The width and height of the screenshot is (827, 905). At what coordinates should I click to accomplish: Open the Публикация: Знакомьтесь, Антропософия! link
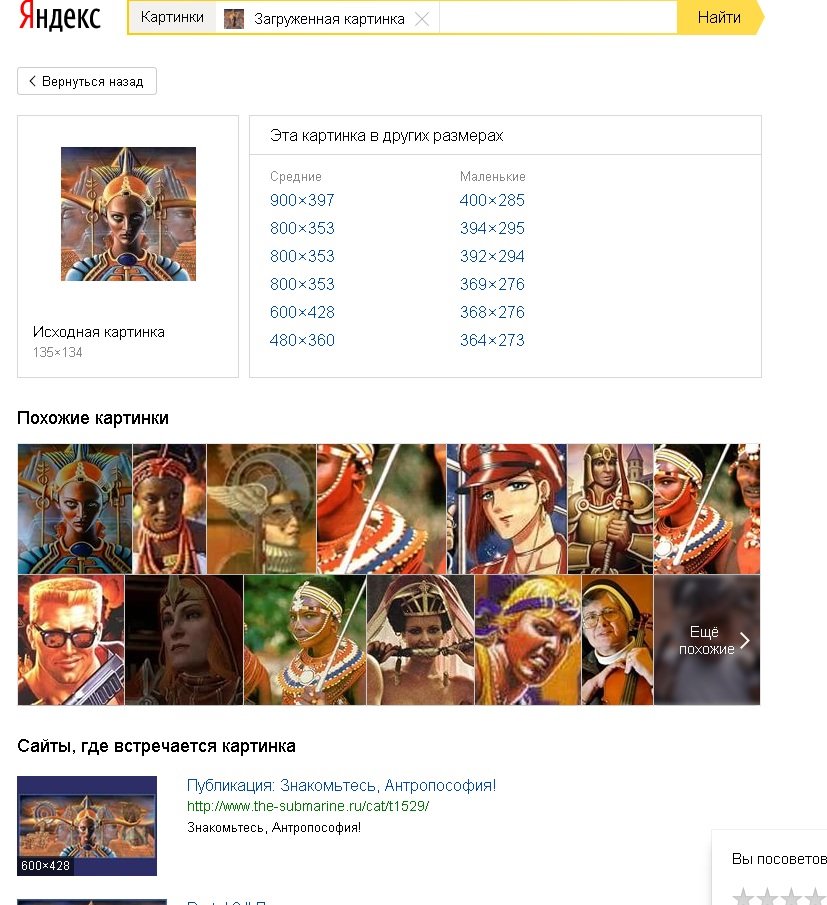pos(342,786)
